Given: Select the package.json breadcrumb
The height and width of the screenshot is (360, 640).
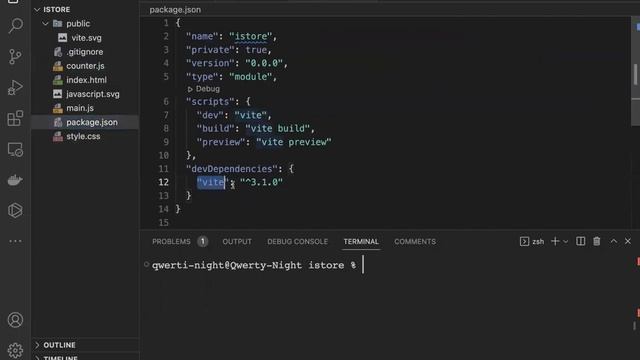Looking at the screenshot, I should pos(175,10).
